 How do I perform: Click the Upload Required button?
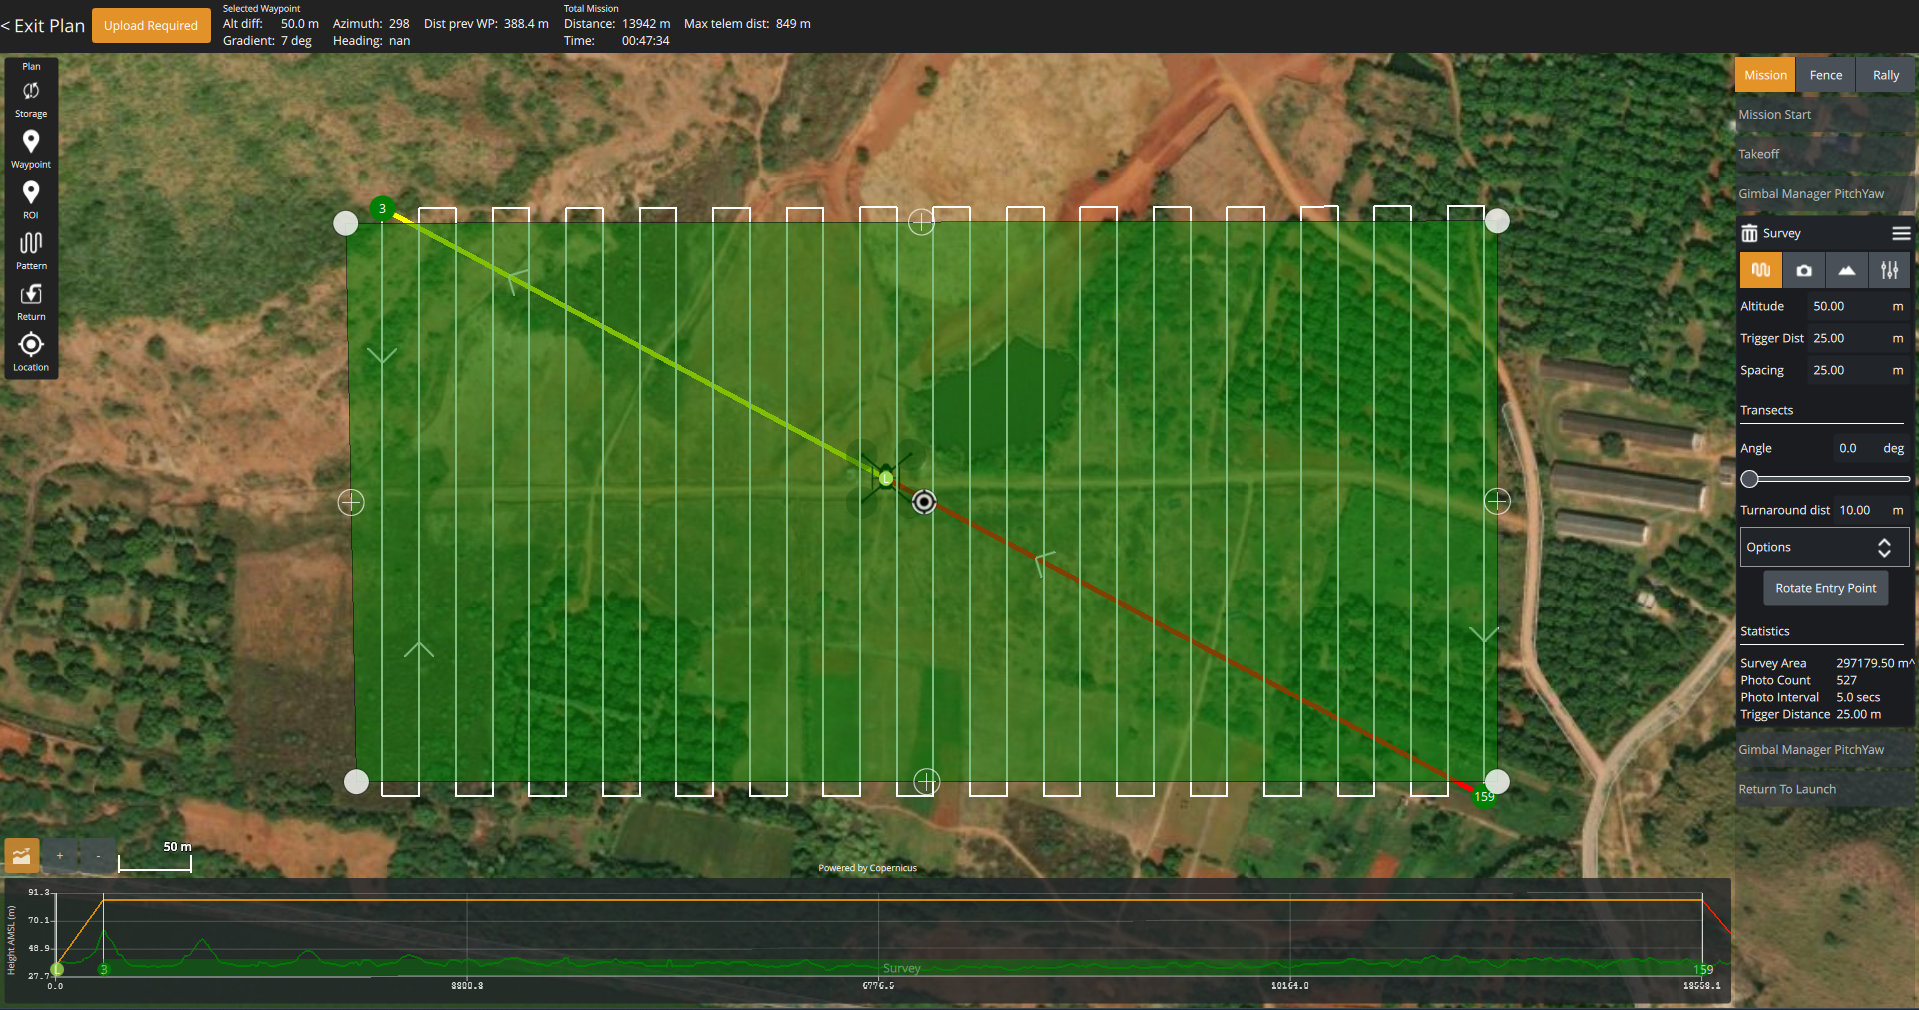(x=151, y=26)
